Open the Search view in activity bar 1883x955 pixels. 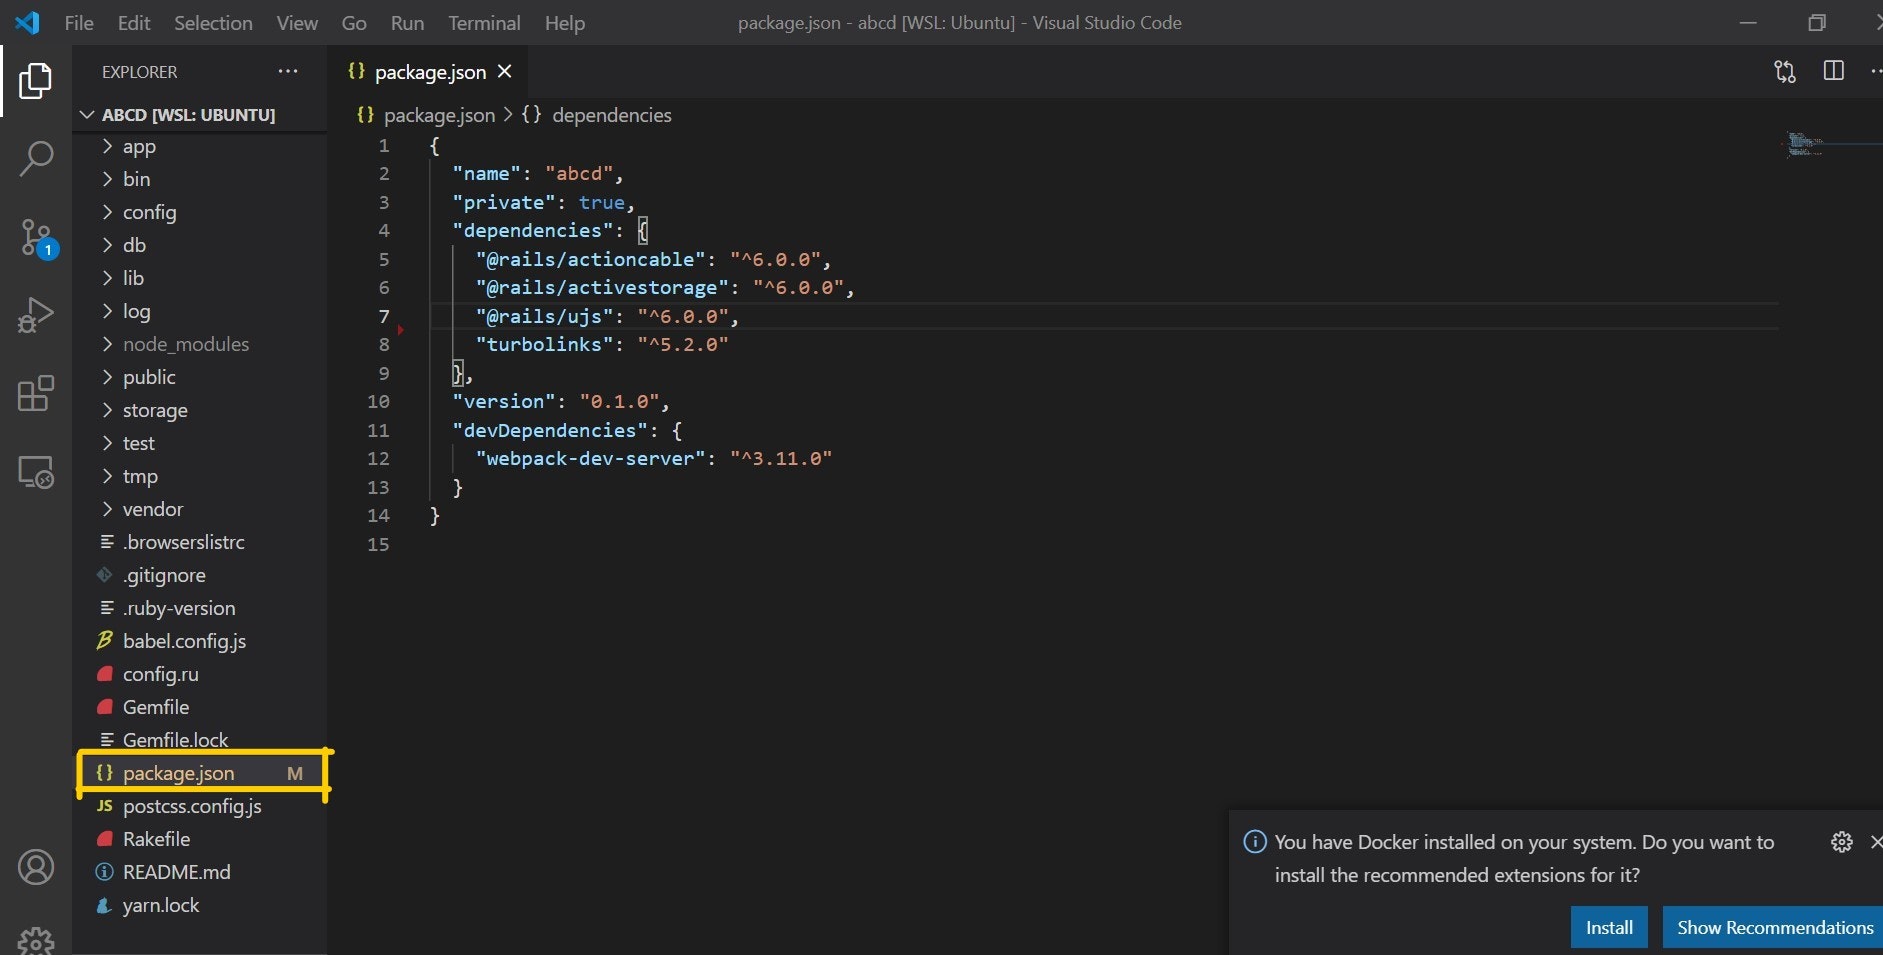tap(36, 158)
